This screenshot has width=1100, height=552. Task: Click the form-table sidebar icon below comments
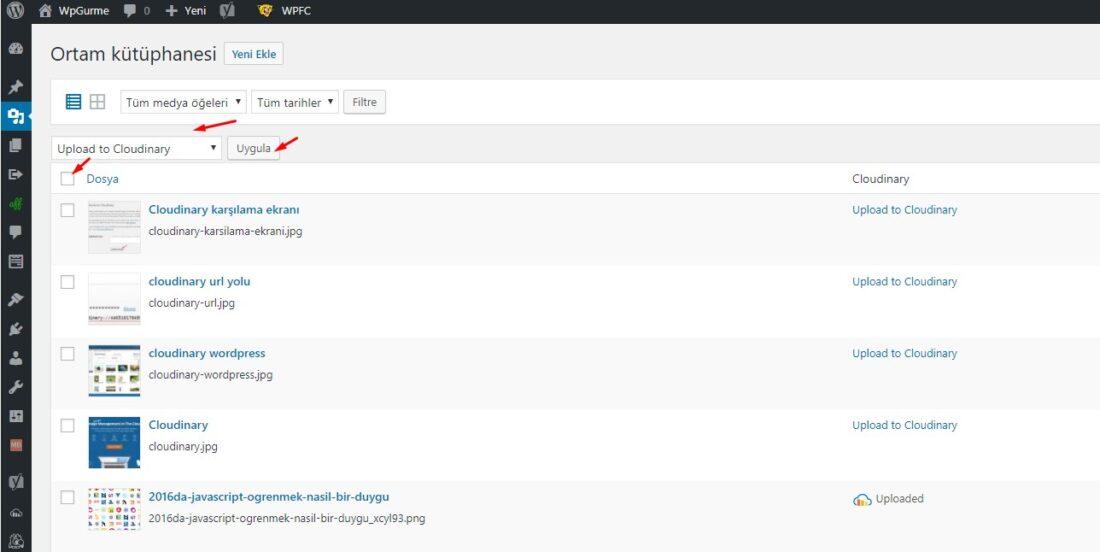tap(15, 262)
